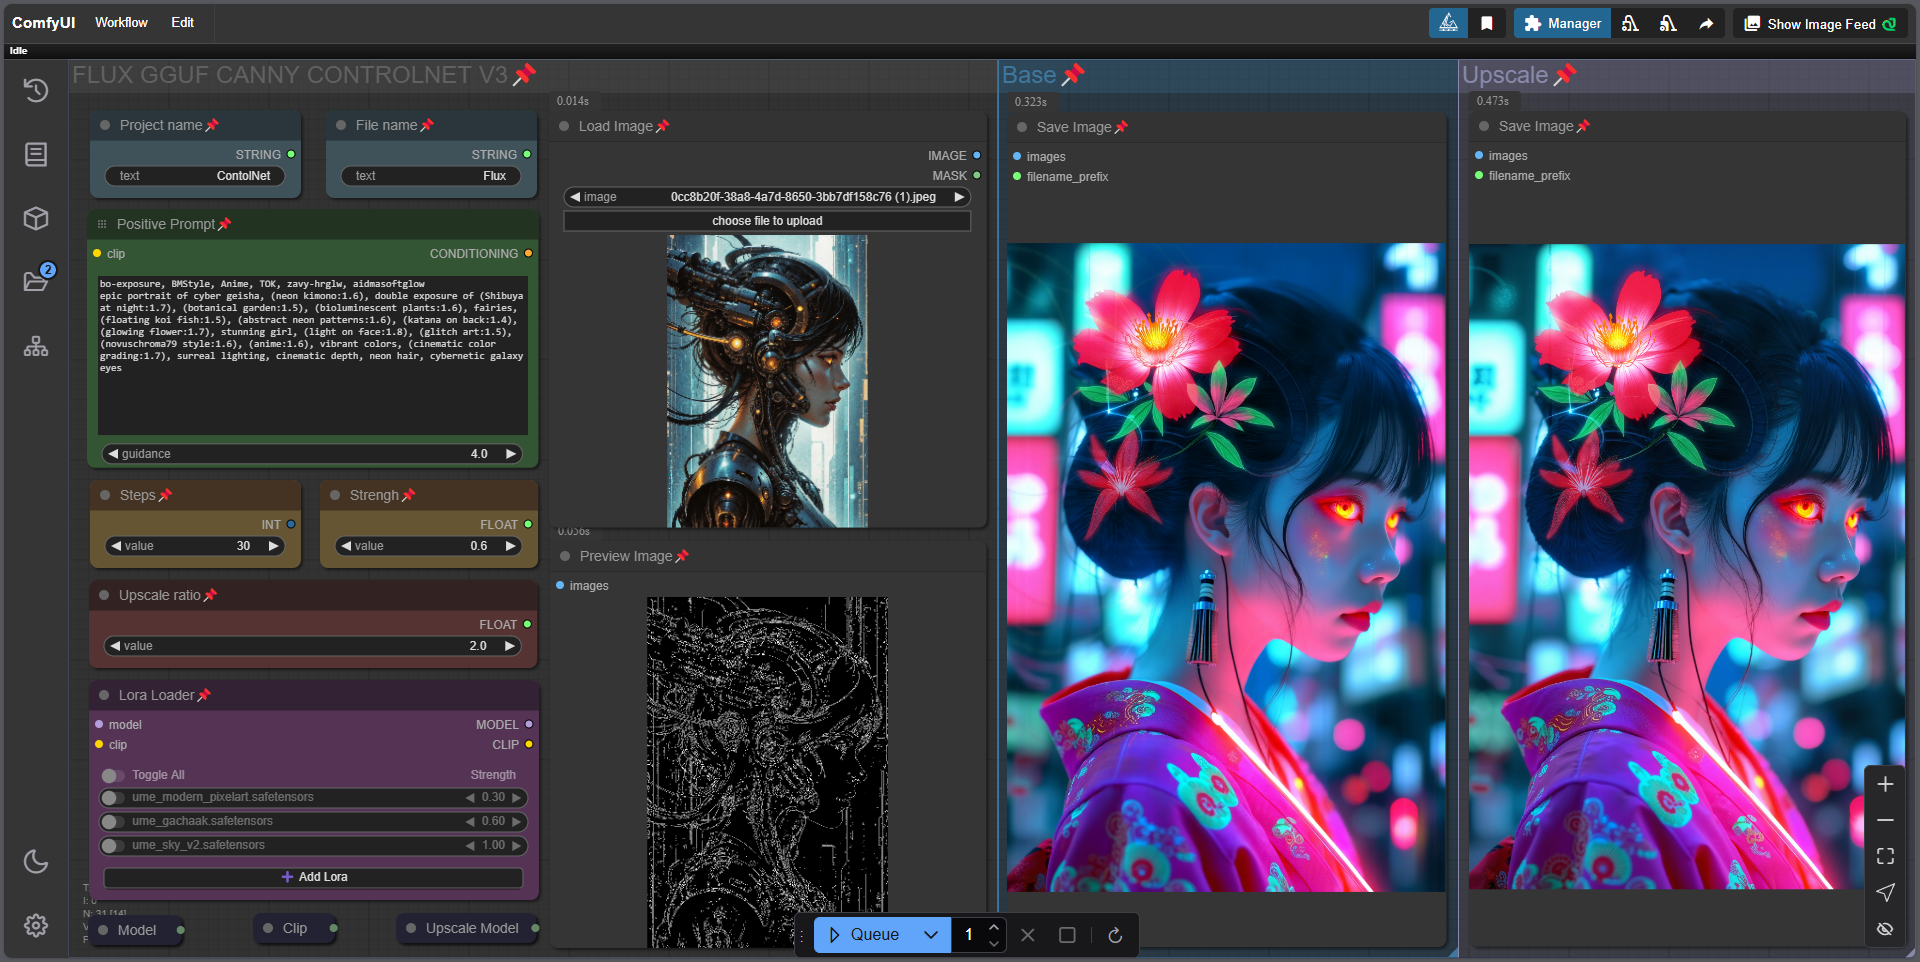Open the Edit menu

[x=182, y=22]
